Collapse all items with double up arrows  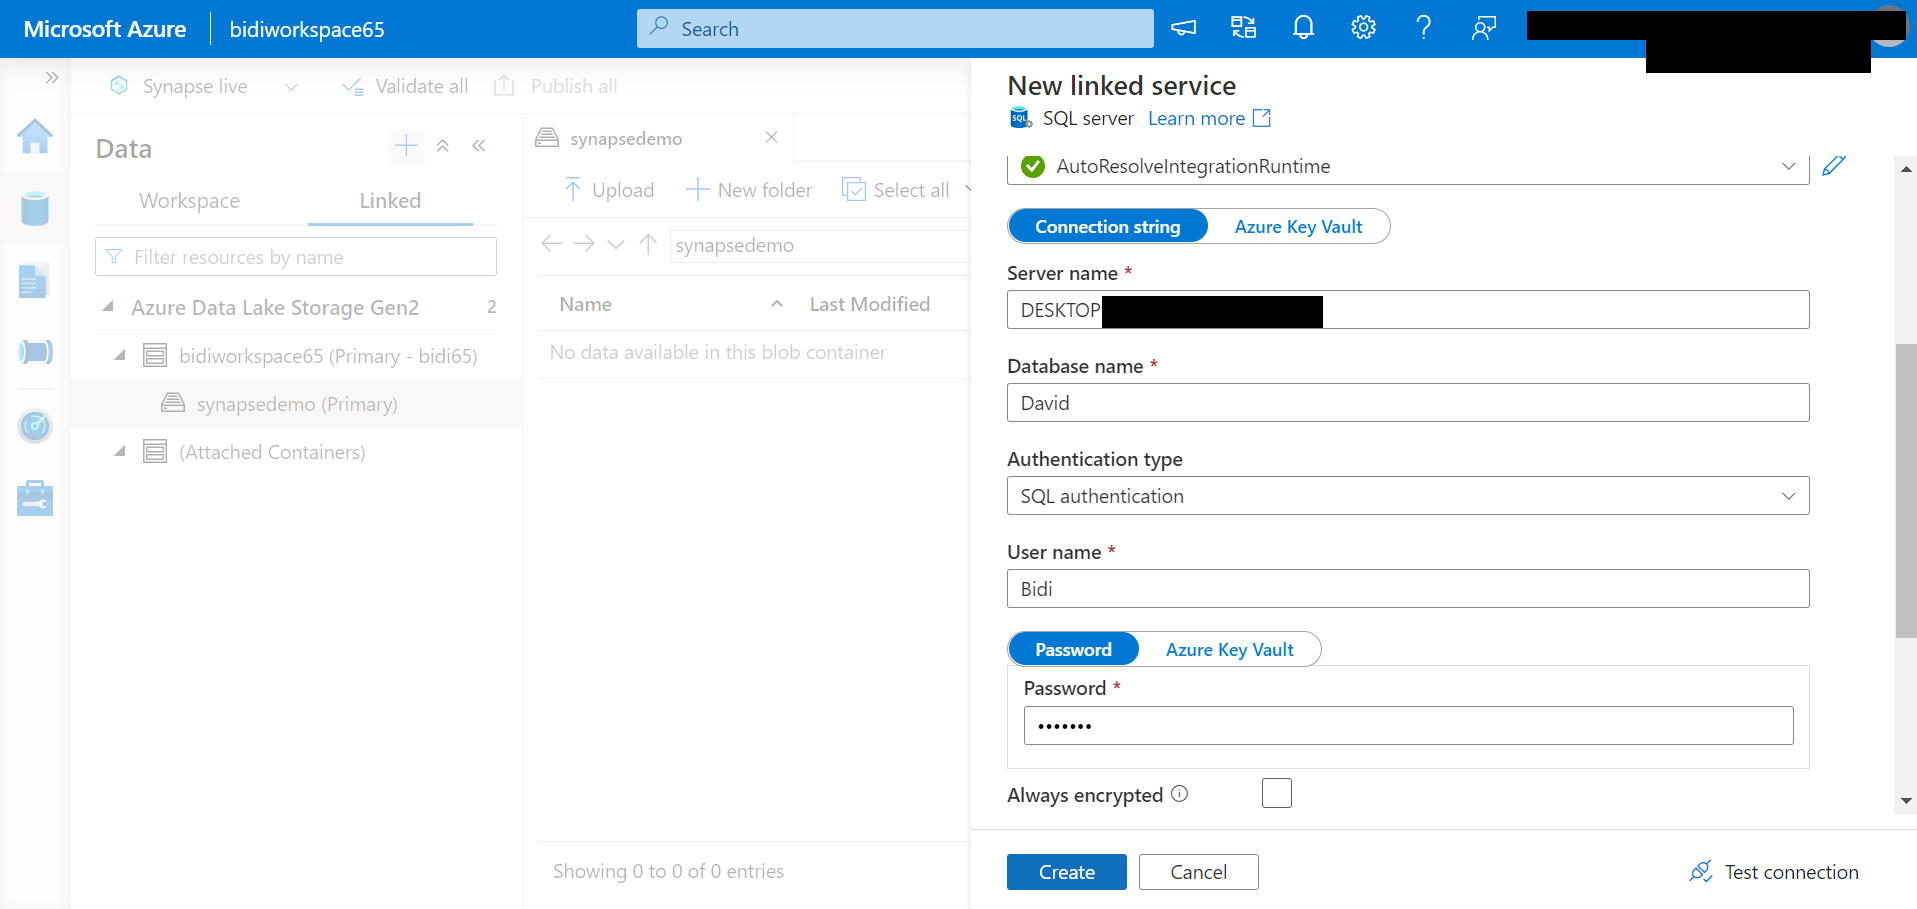pos(443,146)
